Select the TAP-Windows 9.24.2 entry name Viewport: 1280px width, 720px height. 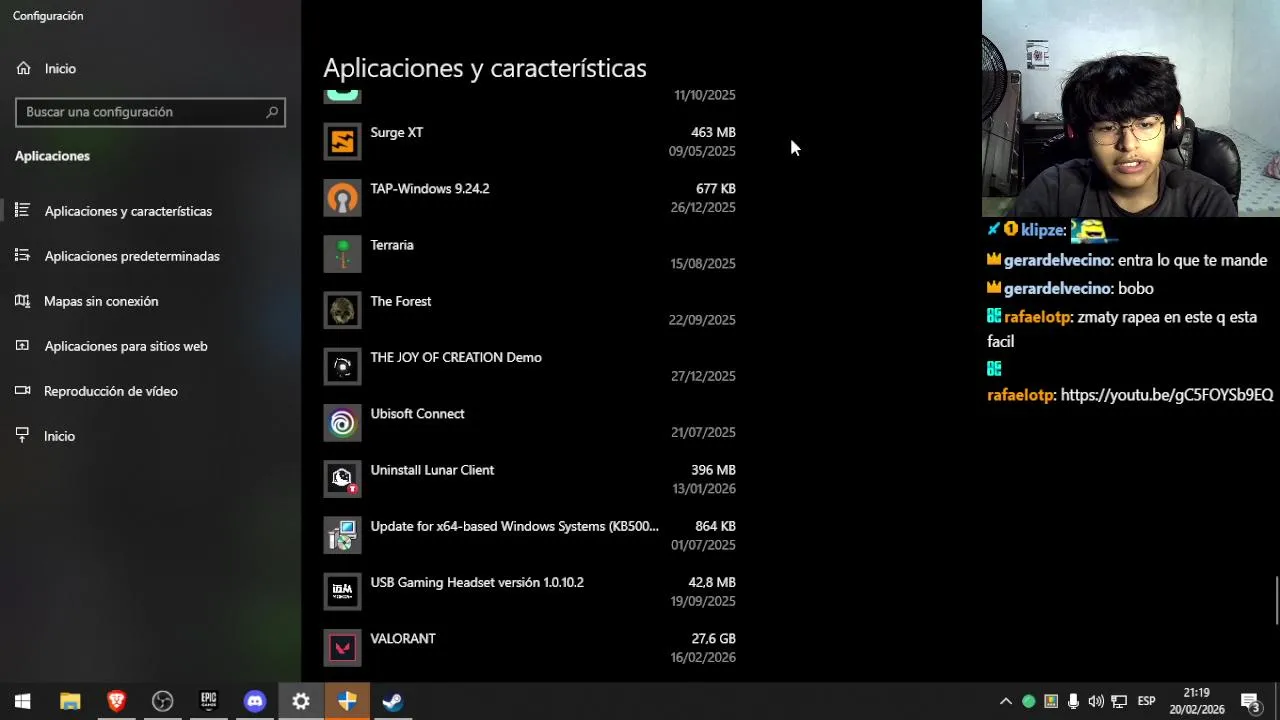click(x=430, y=188)
